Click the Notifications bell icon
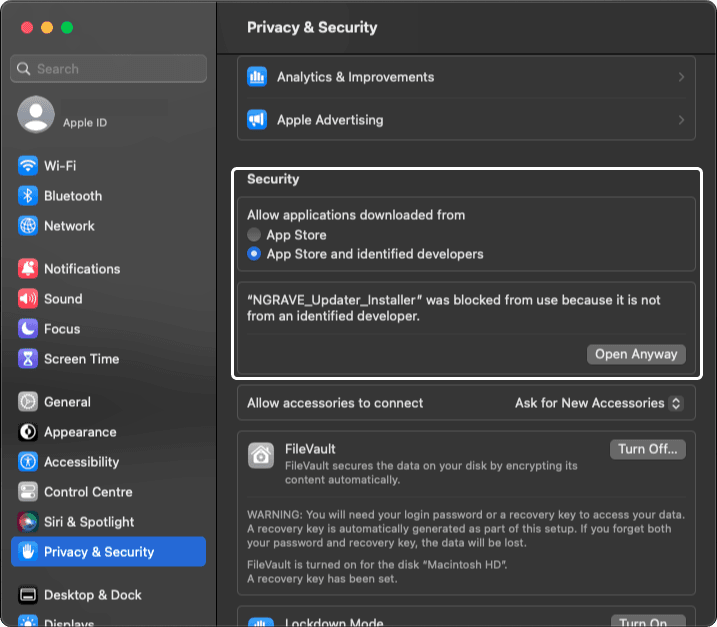The height and width of the screenshot is (627, 717). (28, 268)
